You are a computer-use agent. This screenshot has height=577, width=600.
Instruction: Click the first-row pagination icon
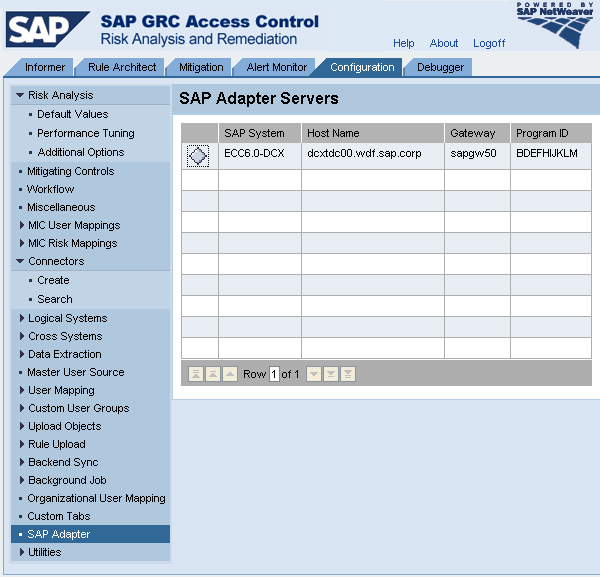pos(197,374)
